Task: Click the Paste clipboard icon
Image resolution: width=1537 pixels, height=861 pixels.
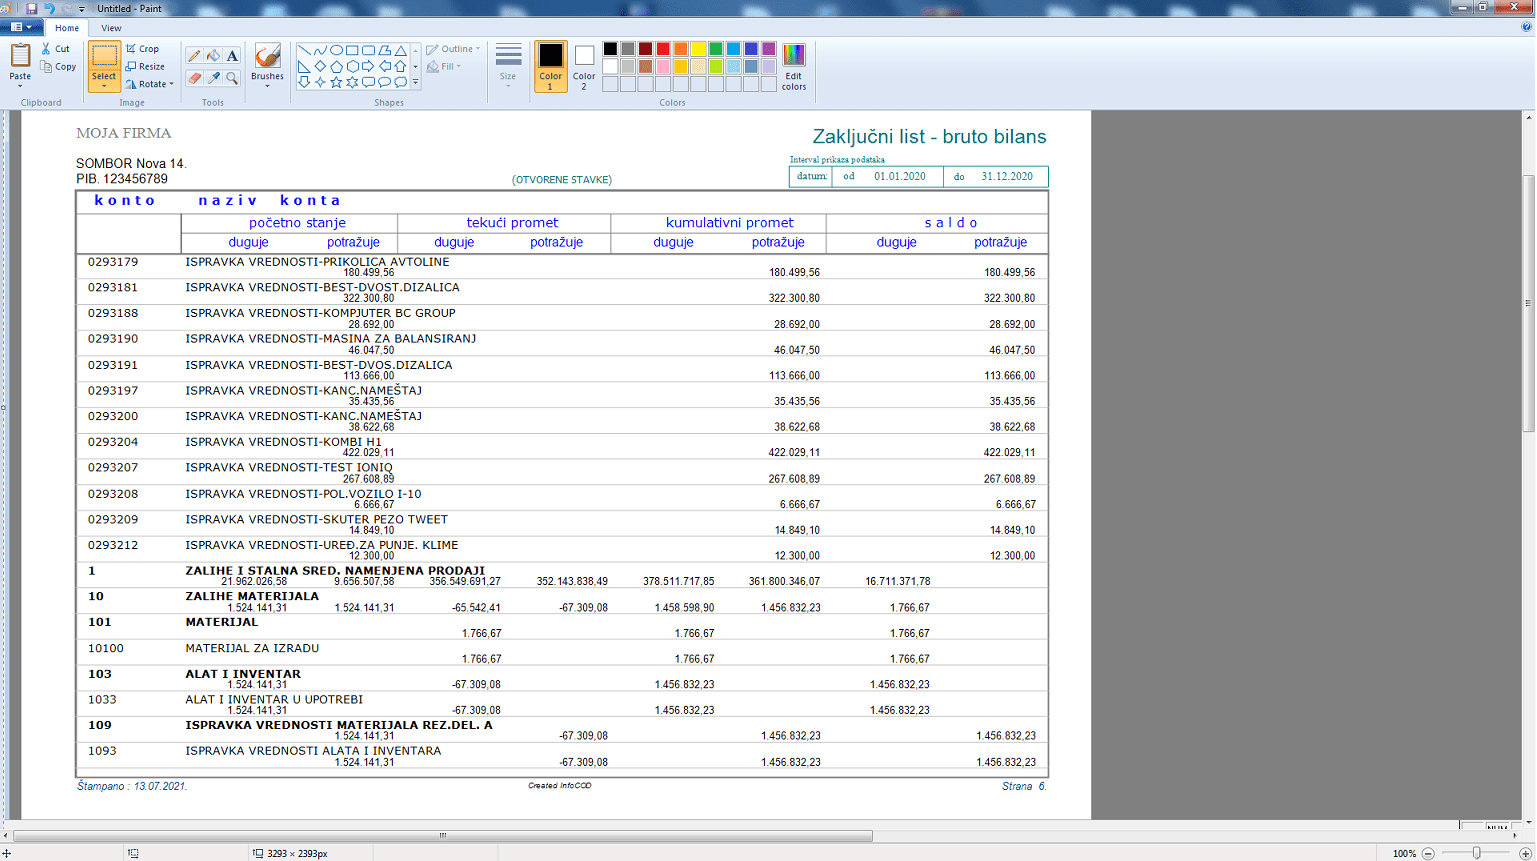Action: click(20, 56)
